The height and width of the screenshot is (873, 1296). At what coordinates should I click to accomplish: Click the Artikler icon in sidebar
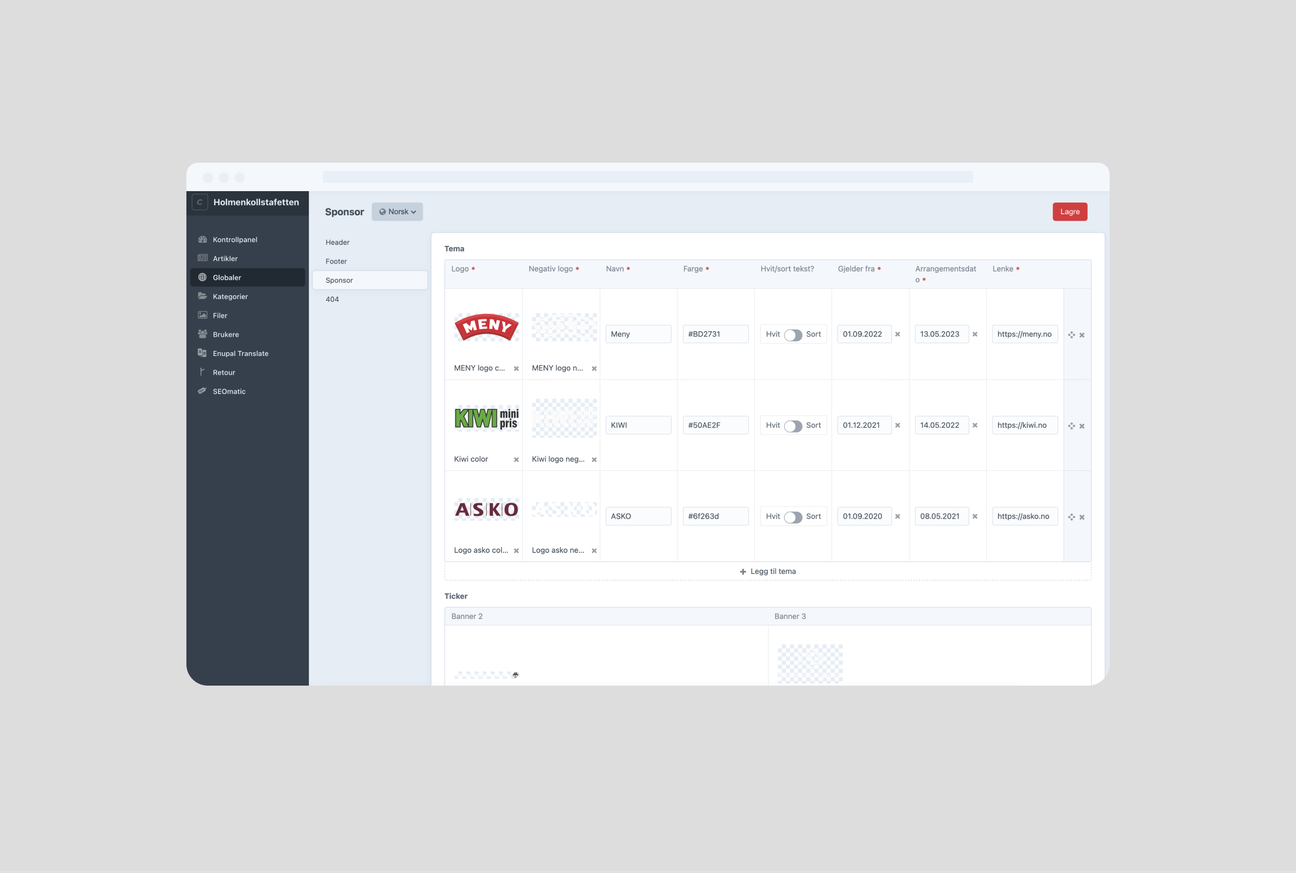203,259
